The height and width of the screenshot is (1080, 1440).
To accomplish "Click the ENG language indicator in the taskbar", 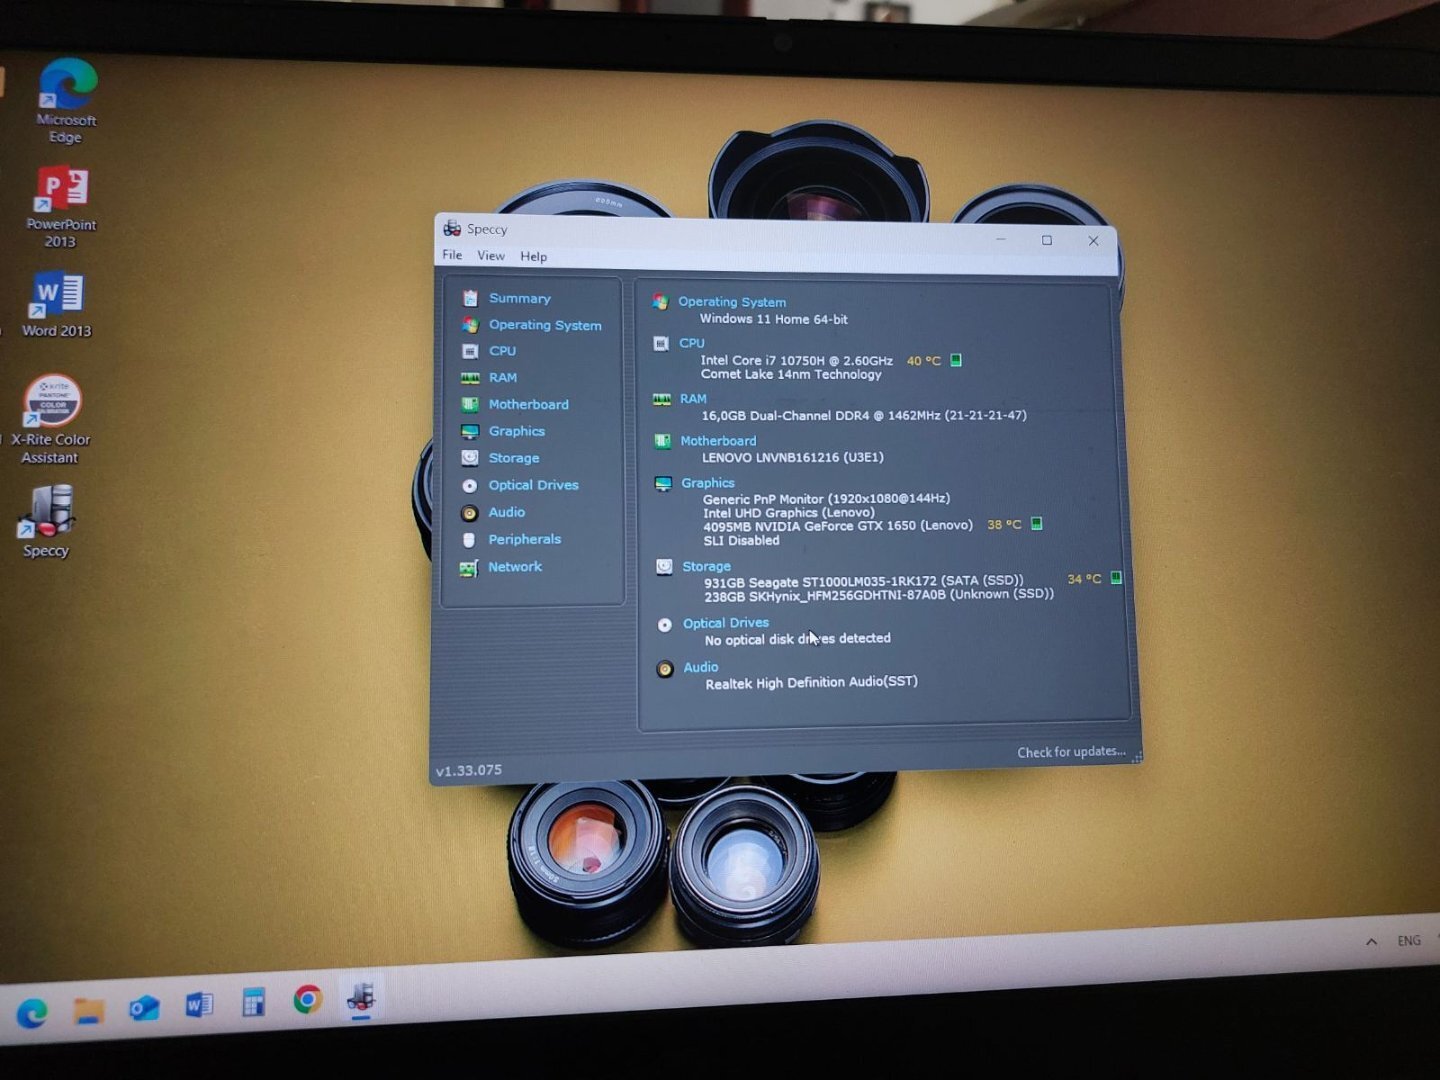I will click(x=1408, y=941).
